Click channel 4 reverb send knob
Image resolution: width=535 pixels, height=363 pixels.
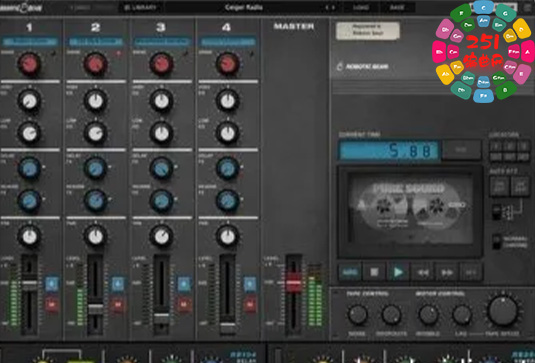[x=228, y=200]
